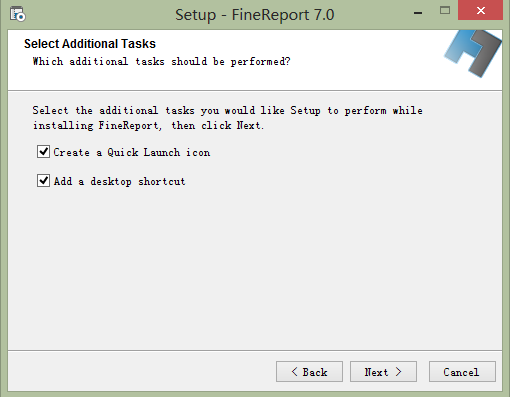Click the Next button

383,372
